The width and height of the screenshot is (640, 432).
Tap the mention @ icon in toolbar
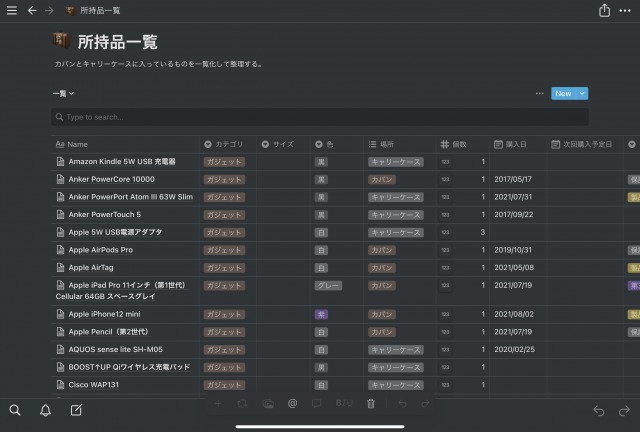coord(292,403)
